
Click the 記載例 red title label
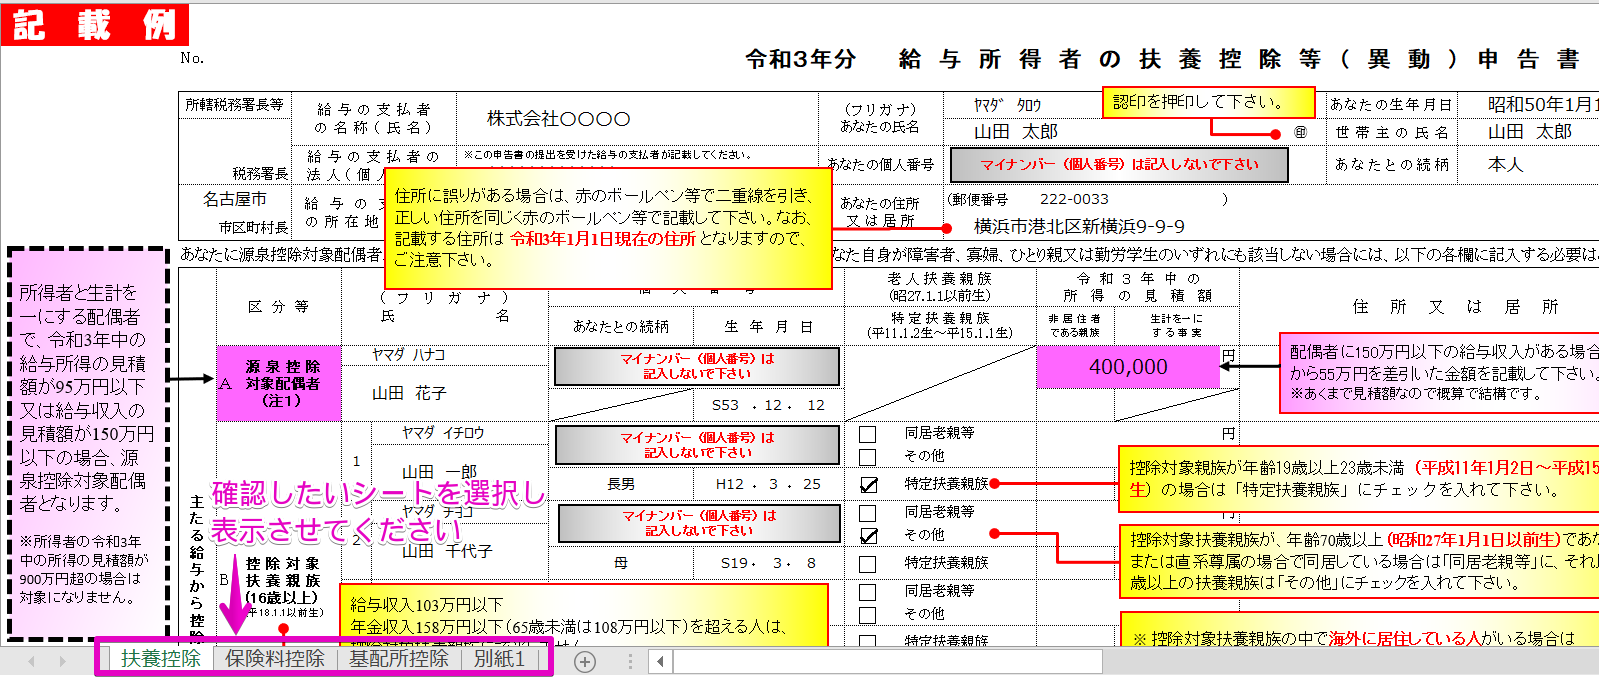94,23
